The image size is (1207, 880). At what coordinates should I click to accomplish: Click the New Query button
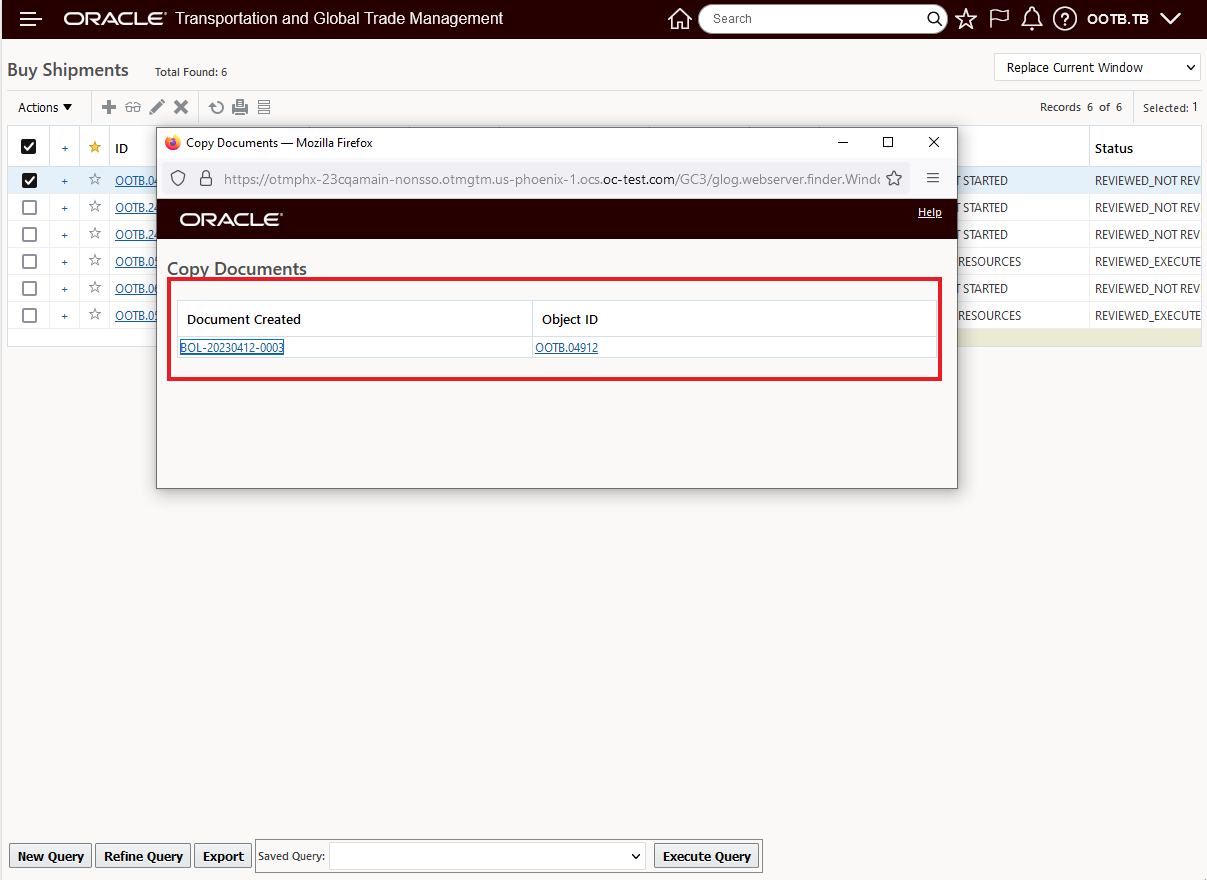click(x=51, y=856)
